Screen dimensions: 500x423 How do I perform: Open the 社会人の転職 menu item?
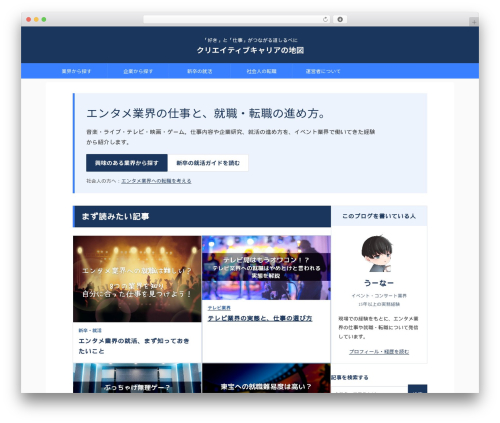tap(261, 71)
